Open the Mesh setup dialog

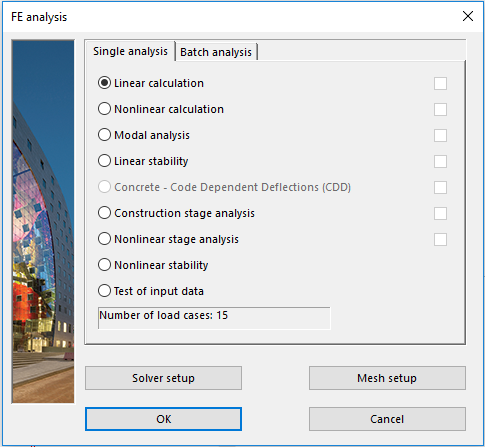point(387,378)
